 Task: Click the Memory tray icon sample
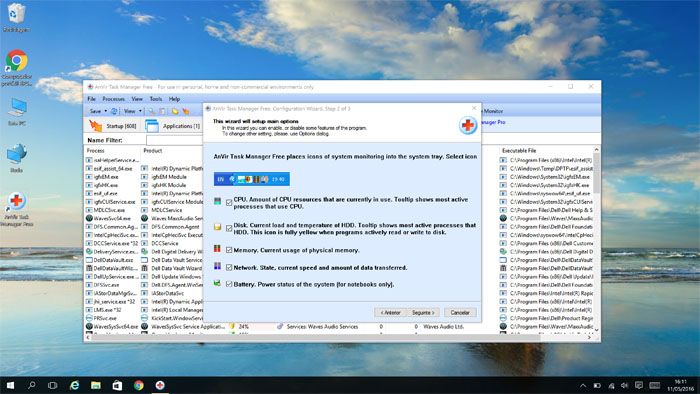[217, 248]
